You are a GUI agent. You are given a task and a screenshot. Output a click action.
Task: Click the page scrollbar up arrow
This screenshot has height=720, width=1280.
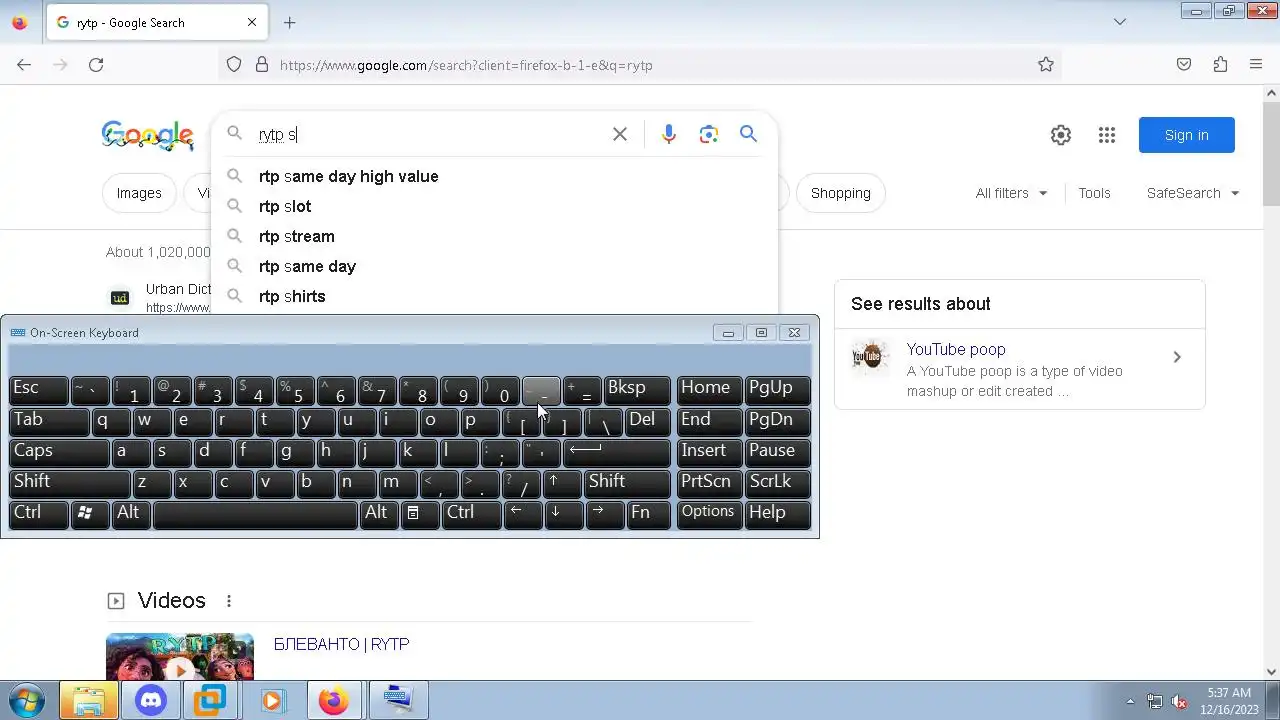(x=1272, y=93)
